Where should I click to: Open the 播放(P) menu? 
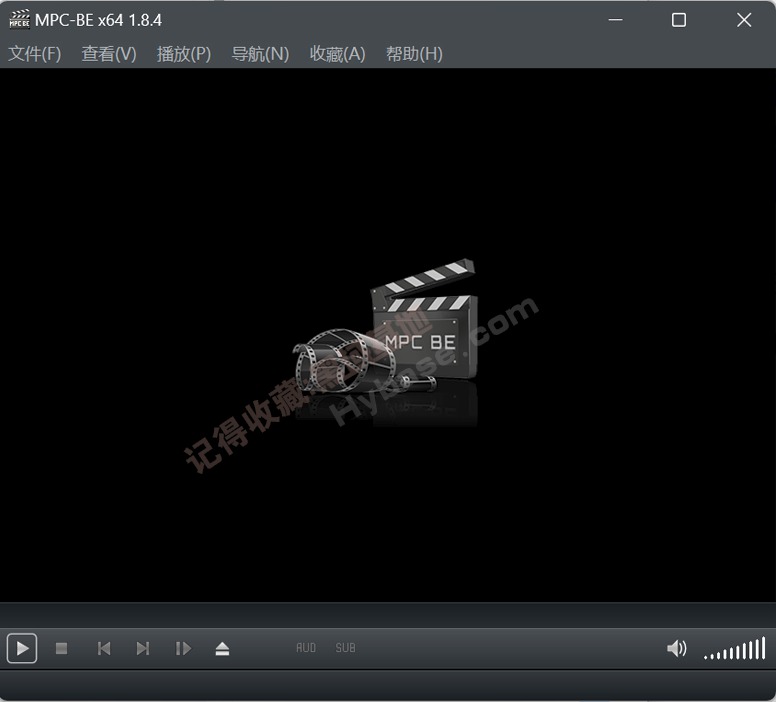(x=184, y=53)
